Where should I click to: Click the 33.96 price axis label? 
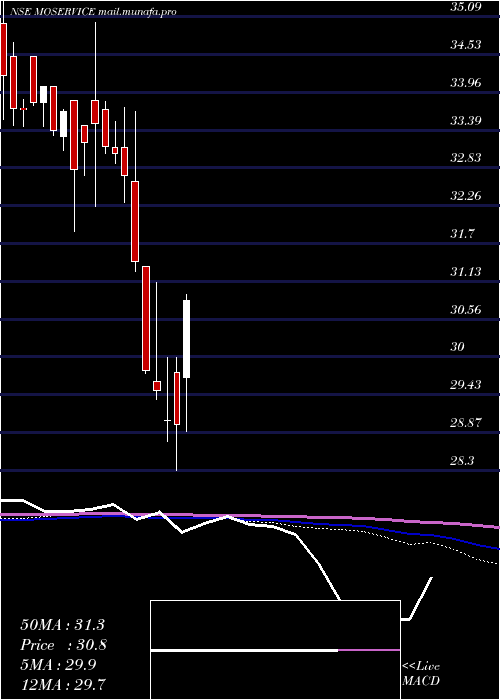[466, 83]
